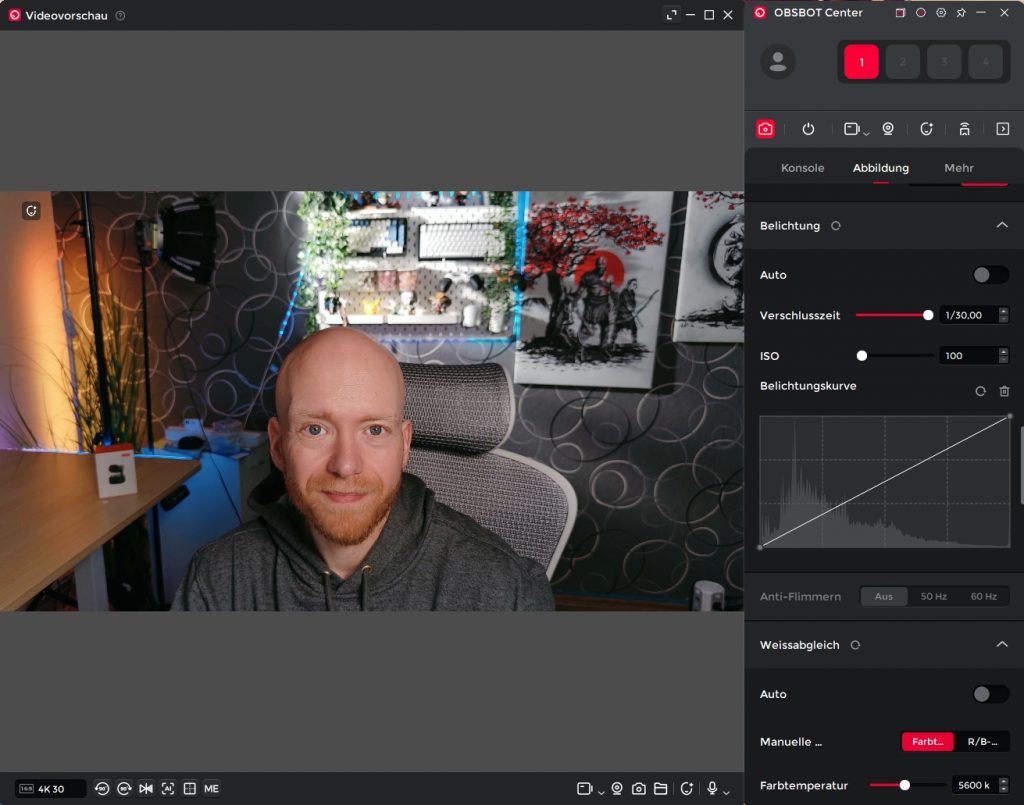Viewport: 1024px width, 805px height.
Task: Open the 4K 30 resolution selector
Action: pos(50,789)
